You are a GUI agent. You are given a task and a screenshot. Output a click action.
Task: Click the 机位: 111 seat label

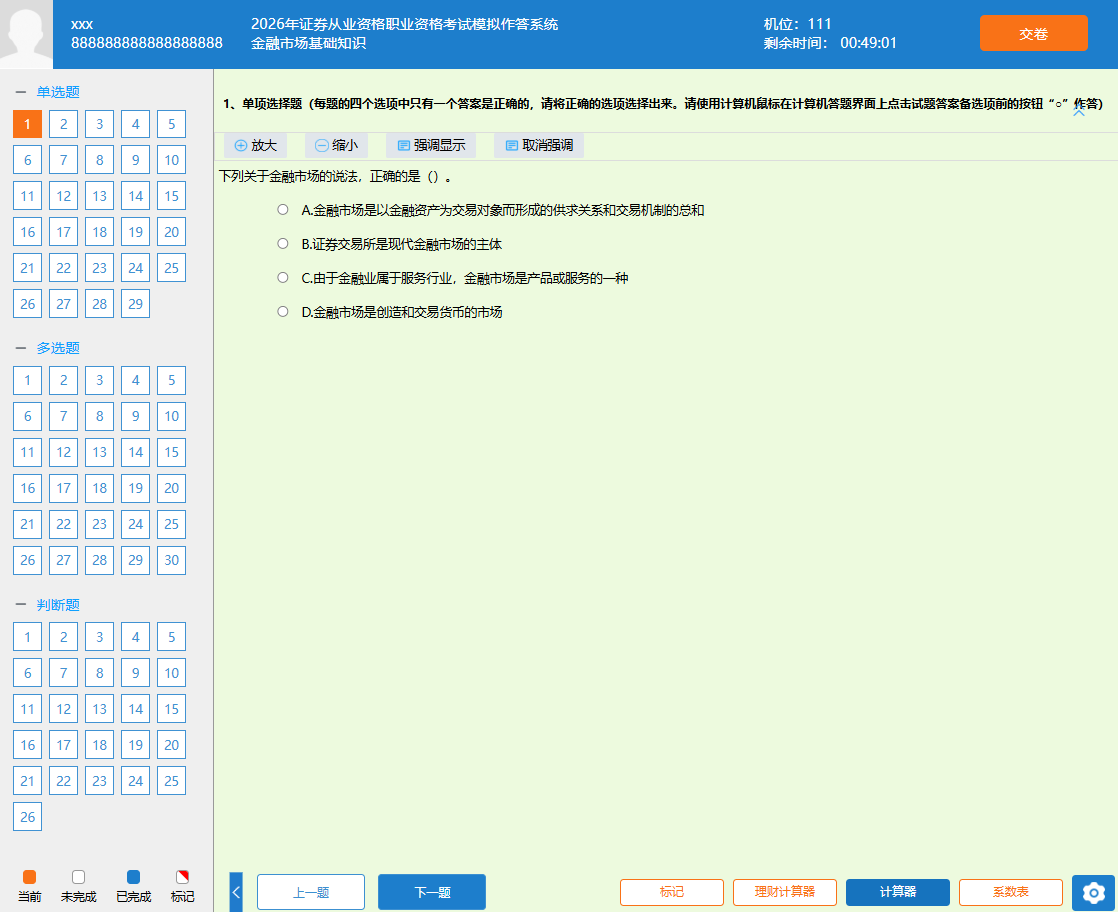(798, 24)
